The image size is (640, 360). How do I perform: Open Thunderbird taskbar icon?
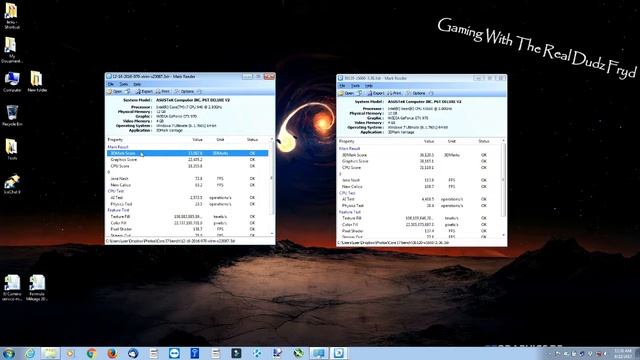133,353
